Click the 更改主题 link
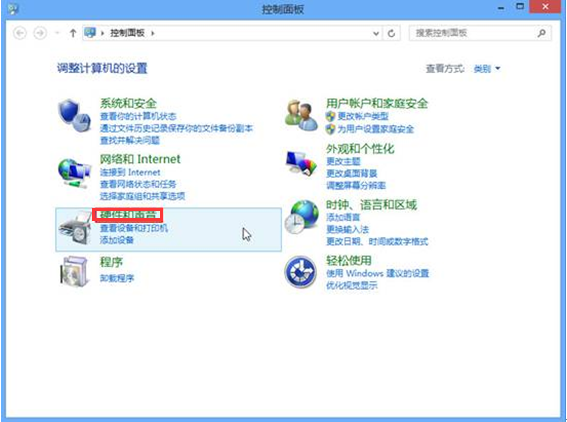 click(x=343, y=161)
